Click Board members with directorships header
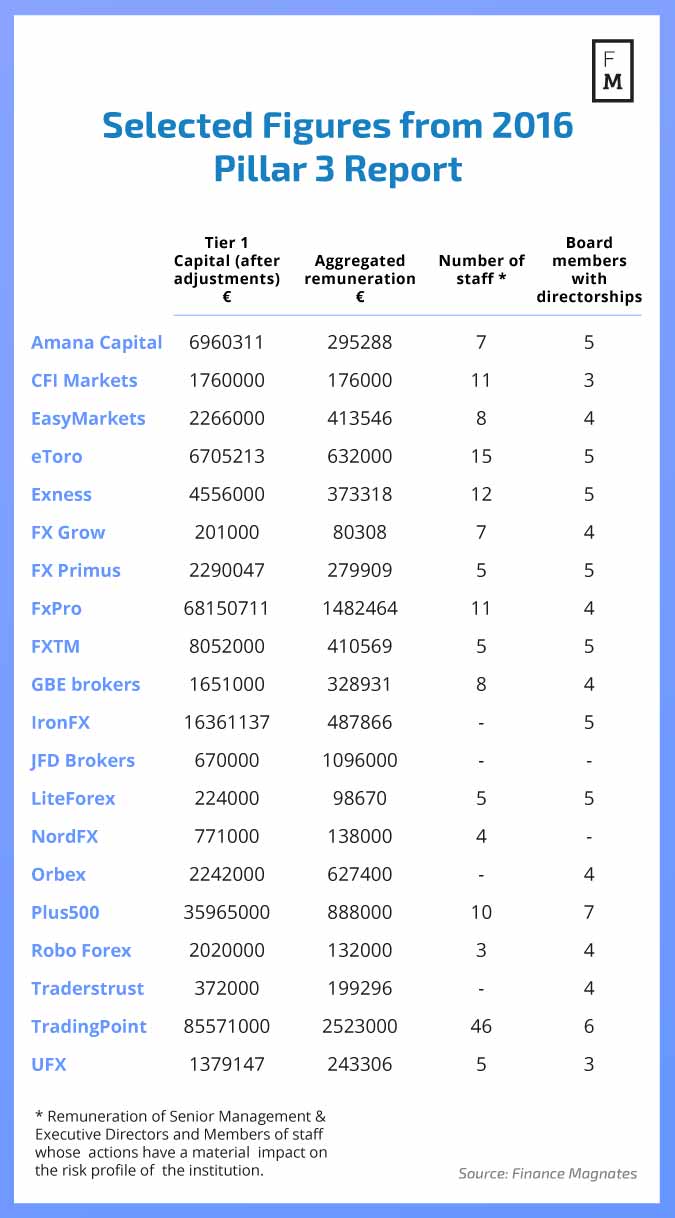The image size is (675, 1218). [x=589, y=269]
